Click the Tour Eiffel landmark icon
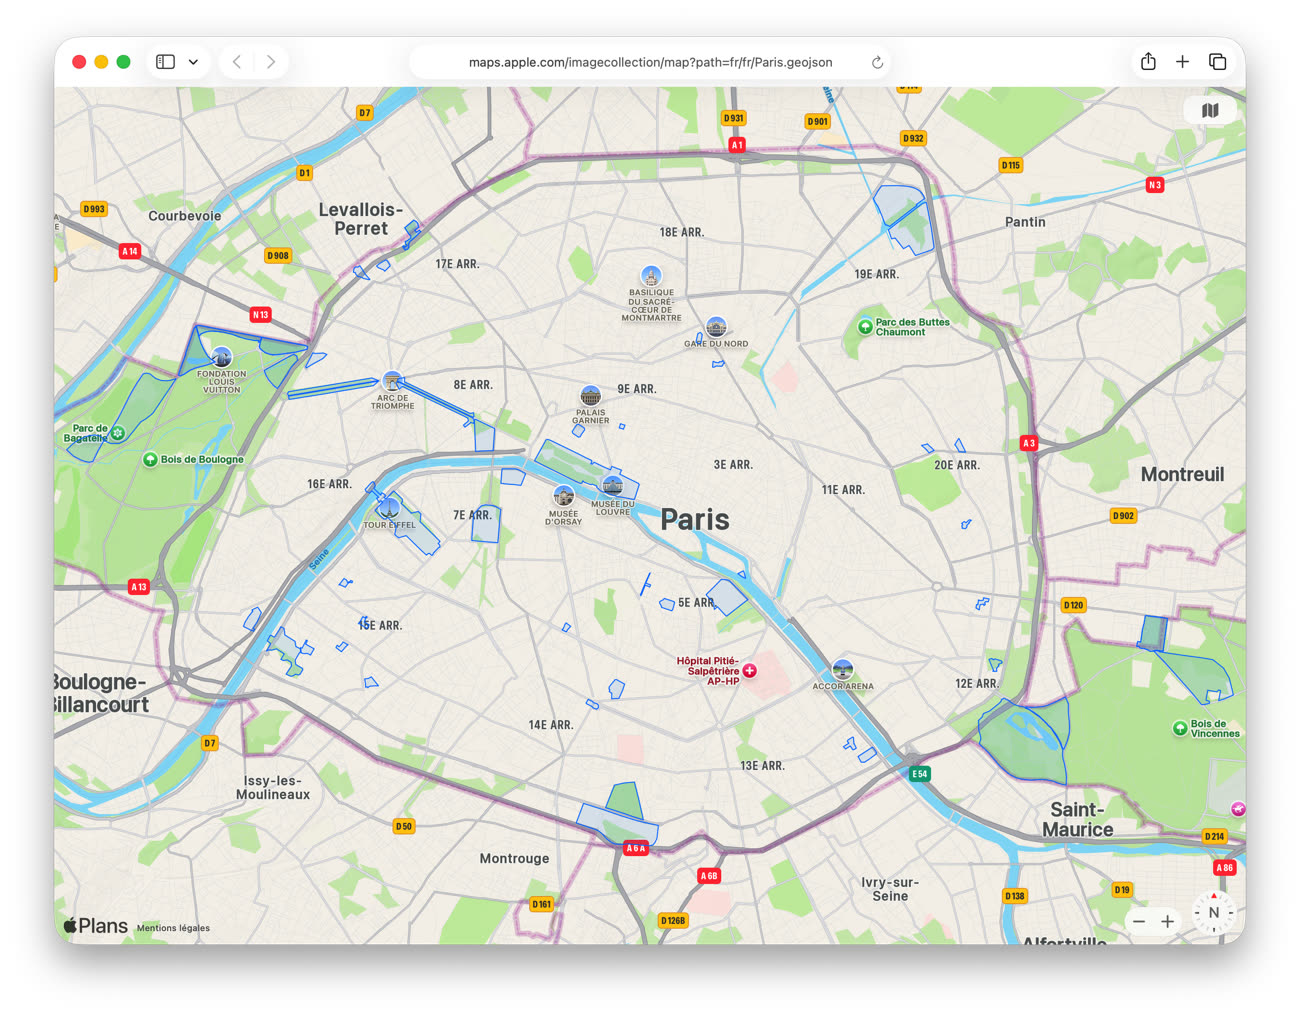 (389, 508)
